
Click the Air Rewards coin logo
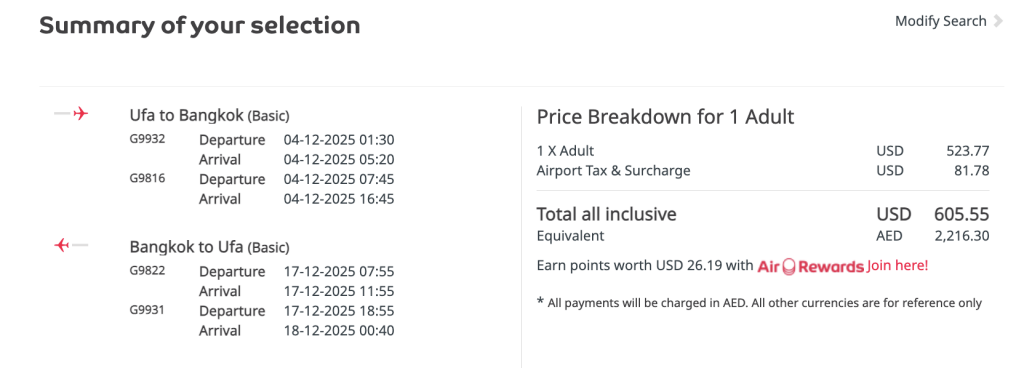[x=789, y=266]
